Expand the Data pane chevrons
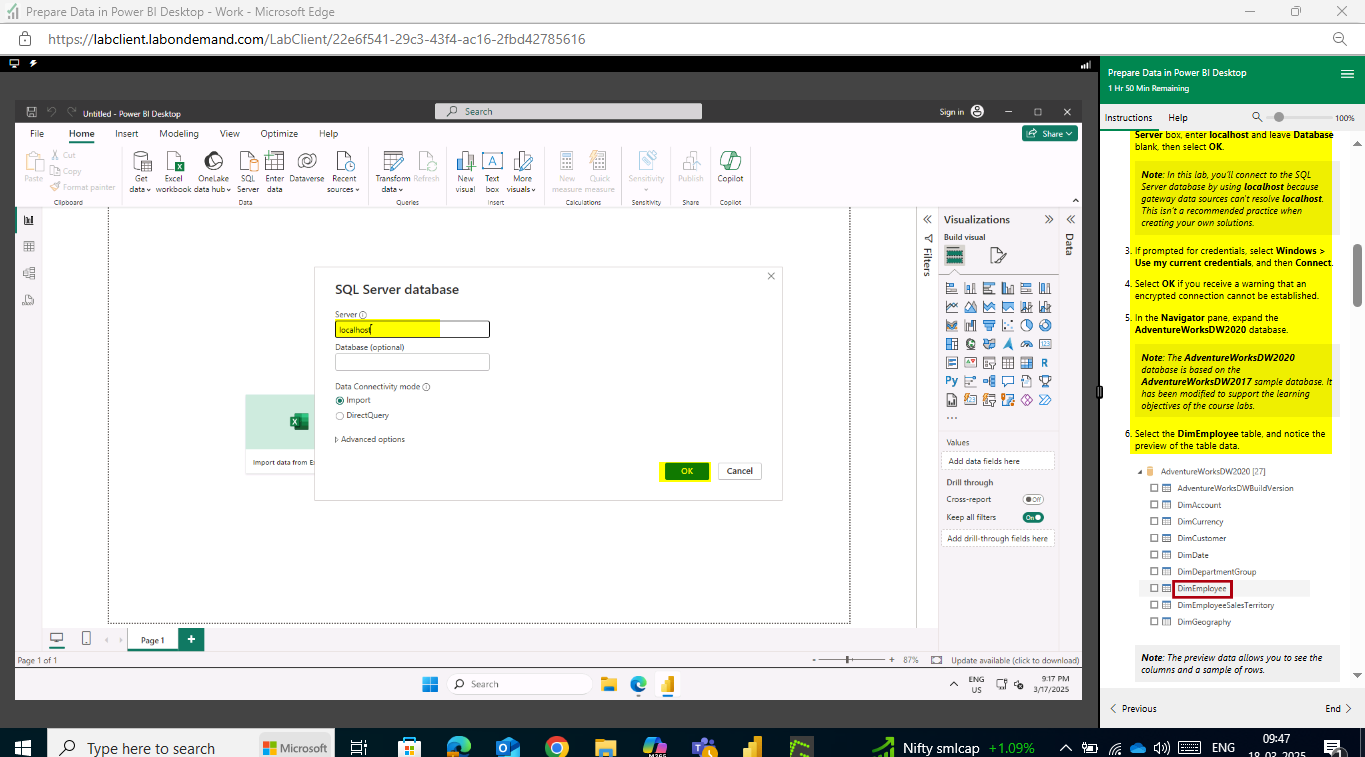Viewport: 1365px width, 757px height. (1070, 219)
